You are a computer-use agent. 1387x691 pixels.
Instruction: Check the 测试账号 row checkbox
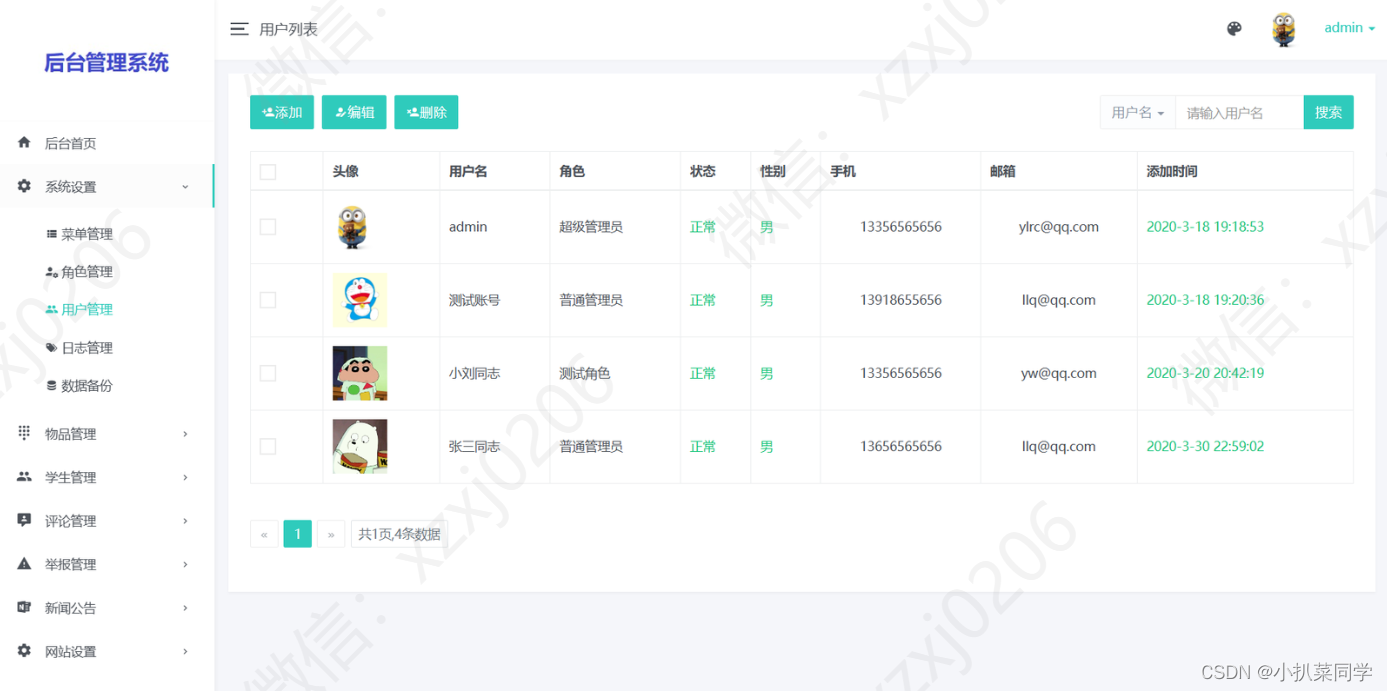tap(268, 300)
